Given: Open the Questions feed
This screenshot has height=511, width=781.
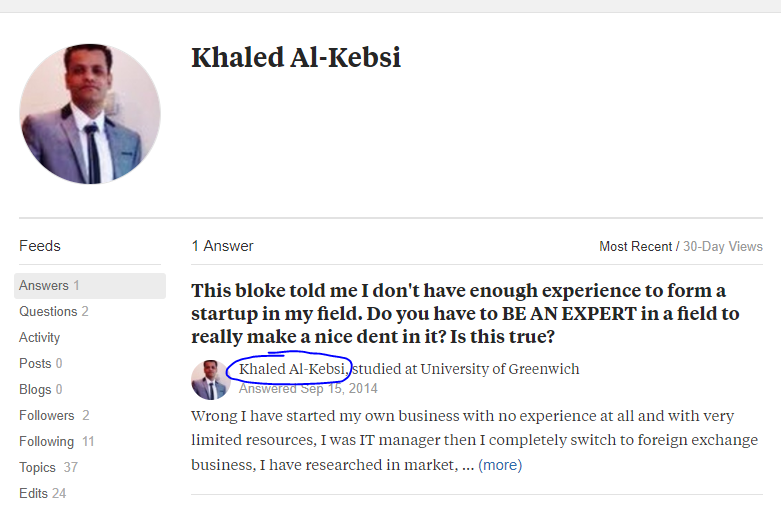Looking at the screenshot, I should 54,311.
